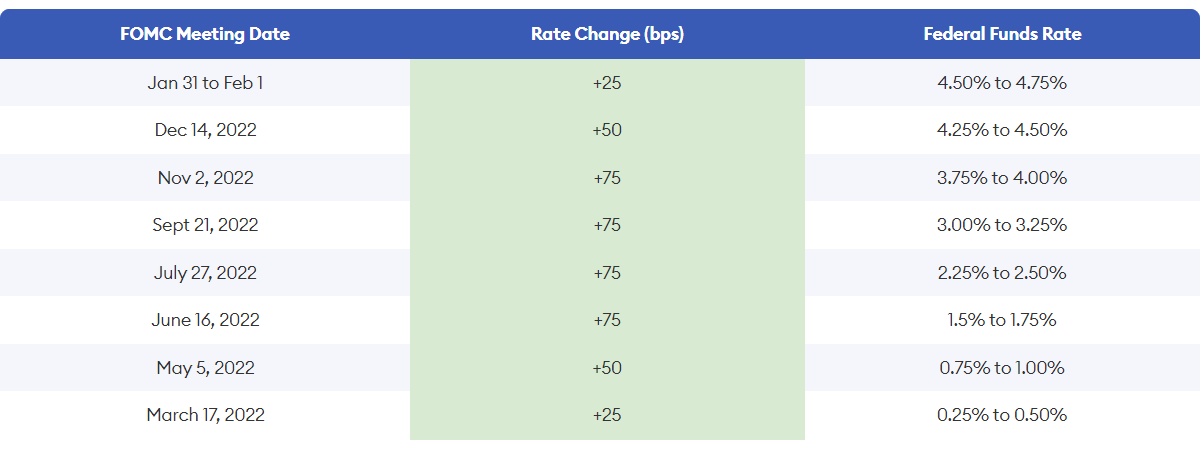Image resolution: width=1204 pixels, height=449 pixels.
Task: Click the Dec 14, 2022 meeting date
Action: pos(205,130)
